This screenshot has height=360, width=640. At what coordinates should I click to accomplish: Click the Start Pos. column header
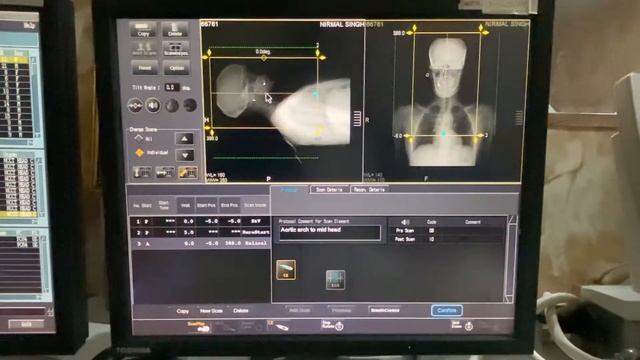click(x=206, y=205)
